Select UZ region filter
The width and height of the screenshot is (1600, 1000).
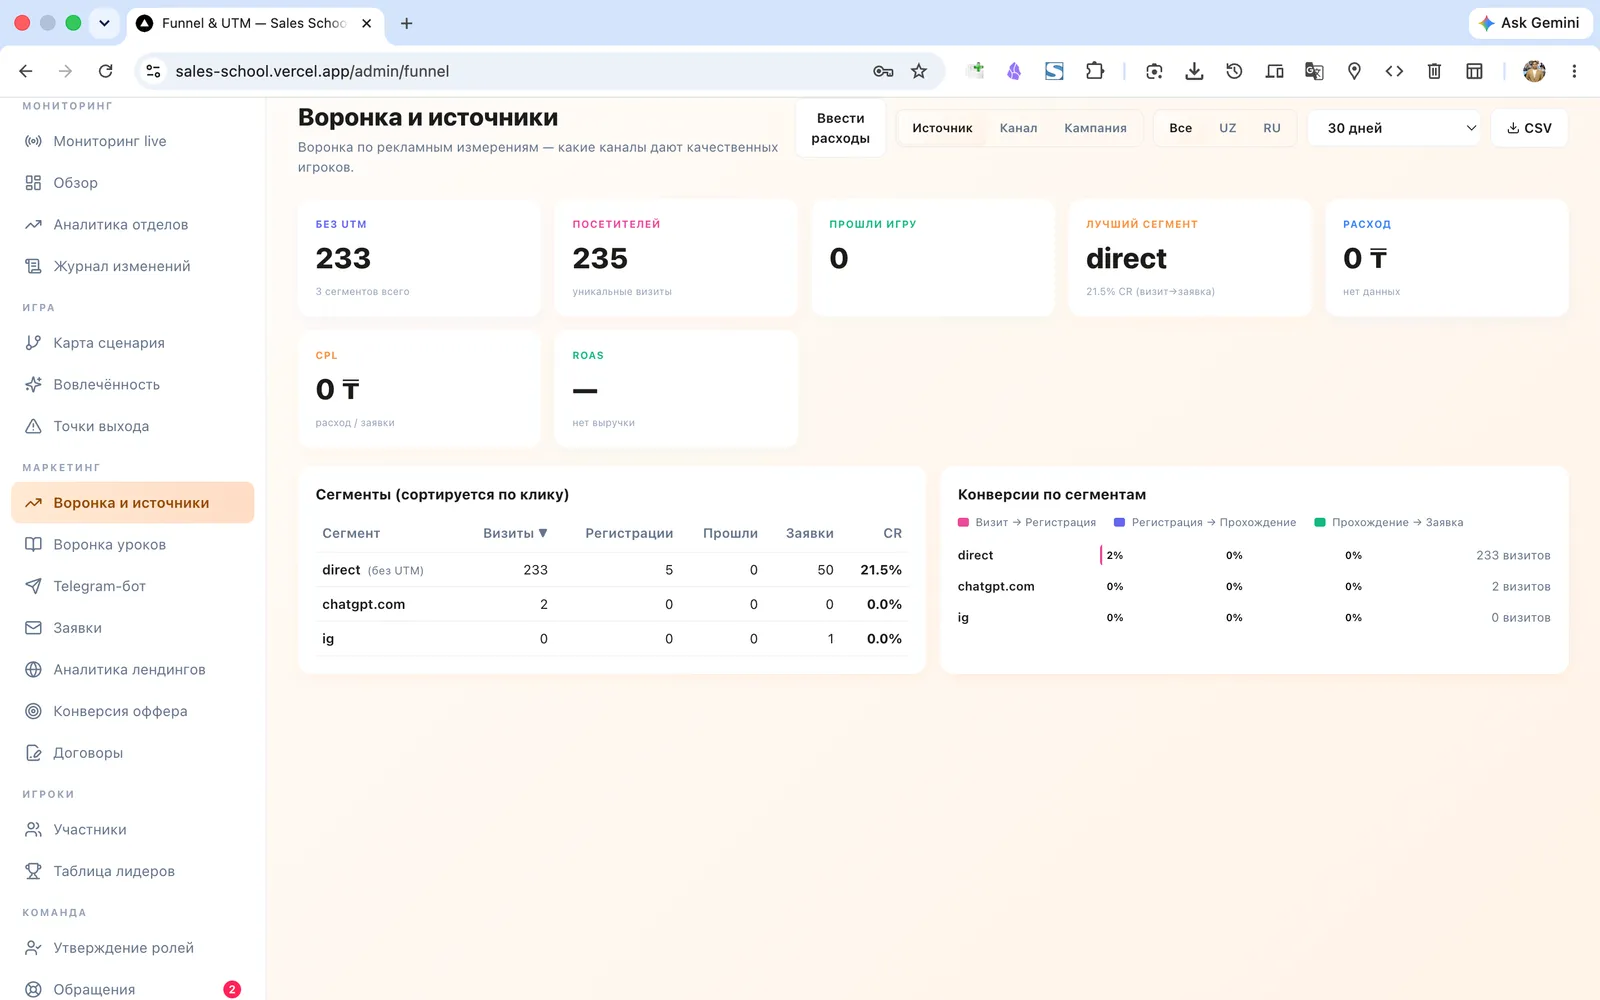point(1227,128)
